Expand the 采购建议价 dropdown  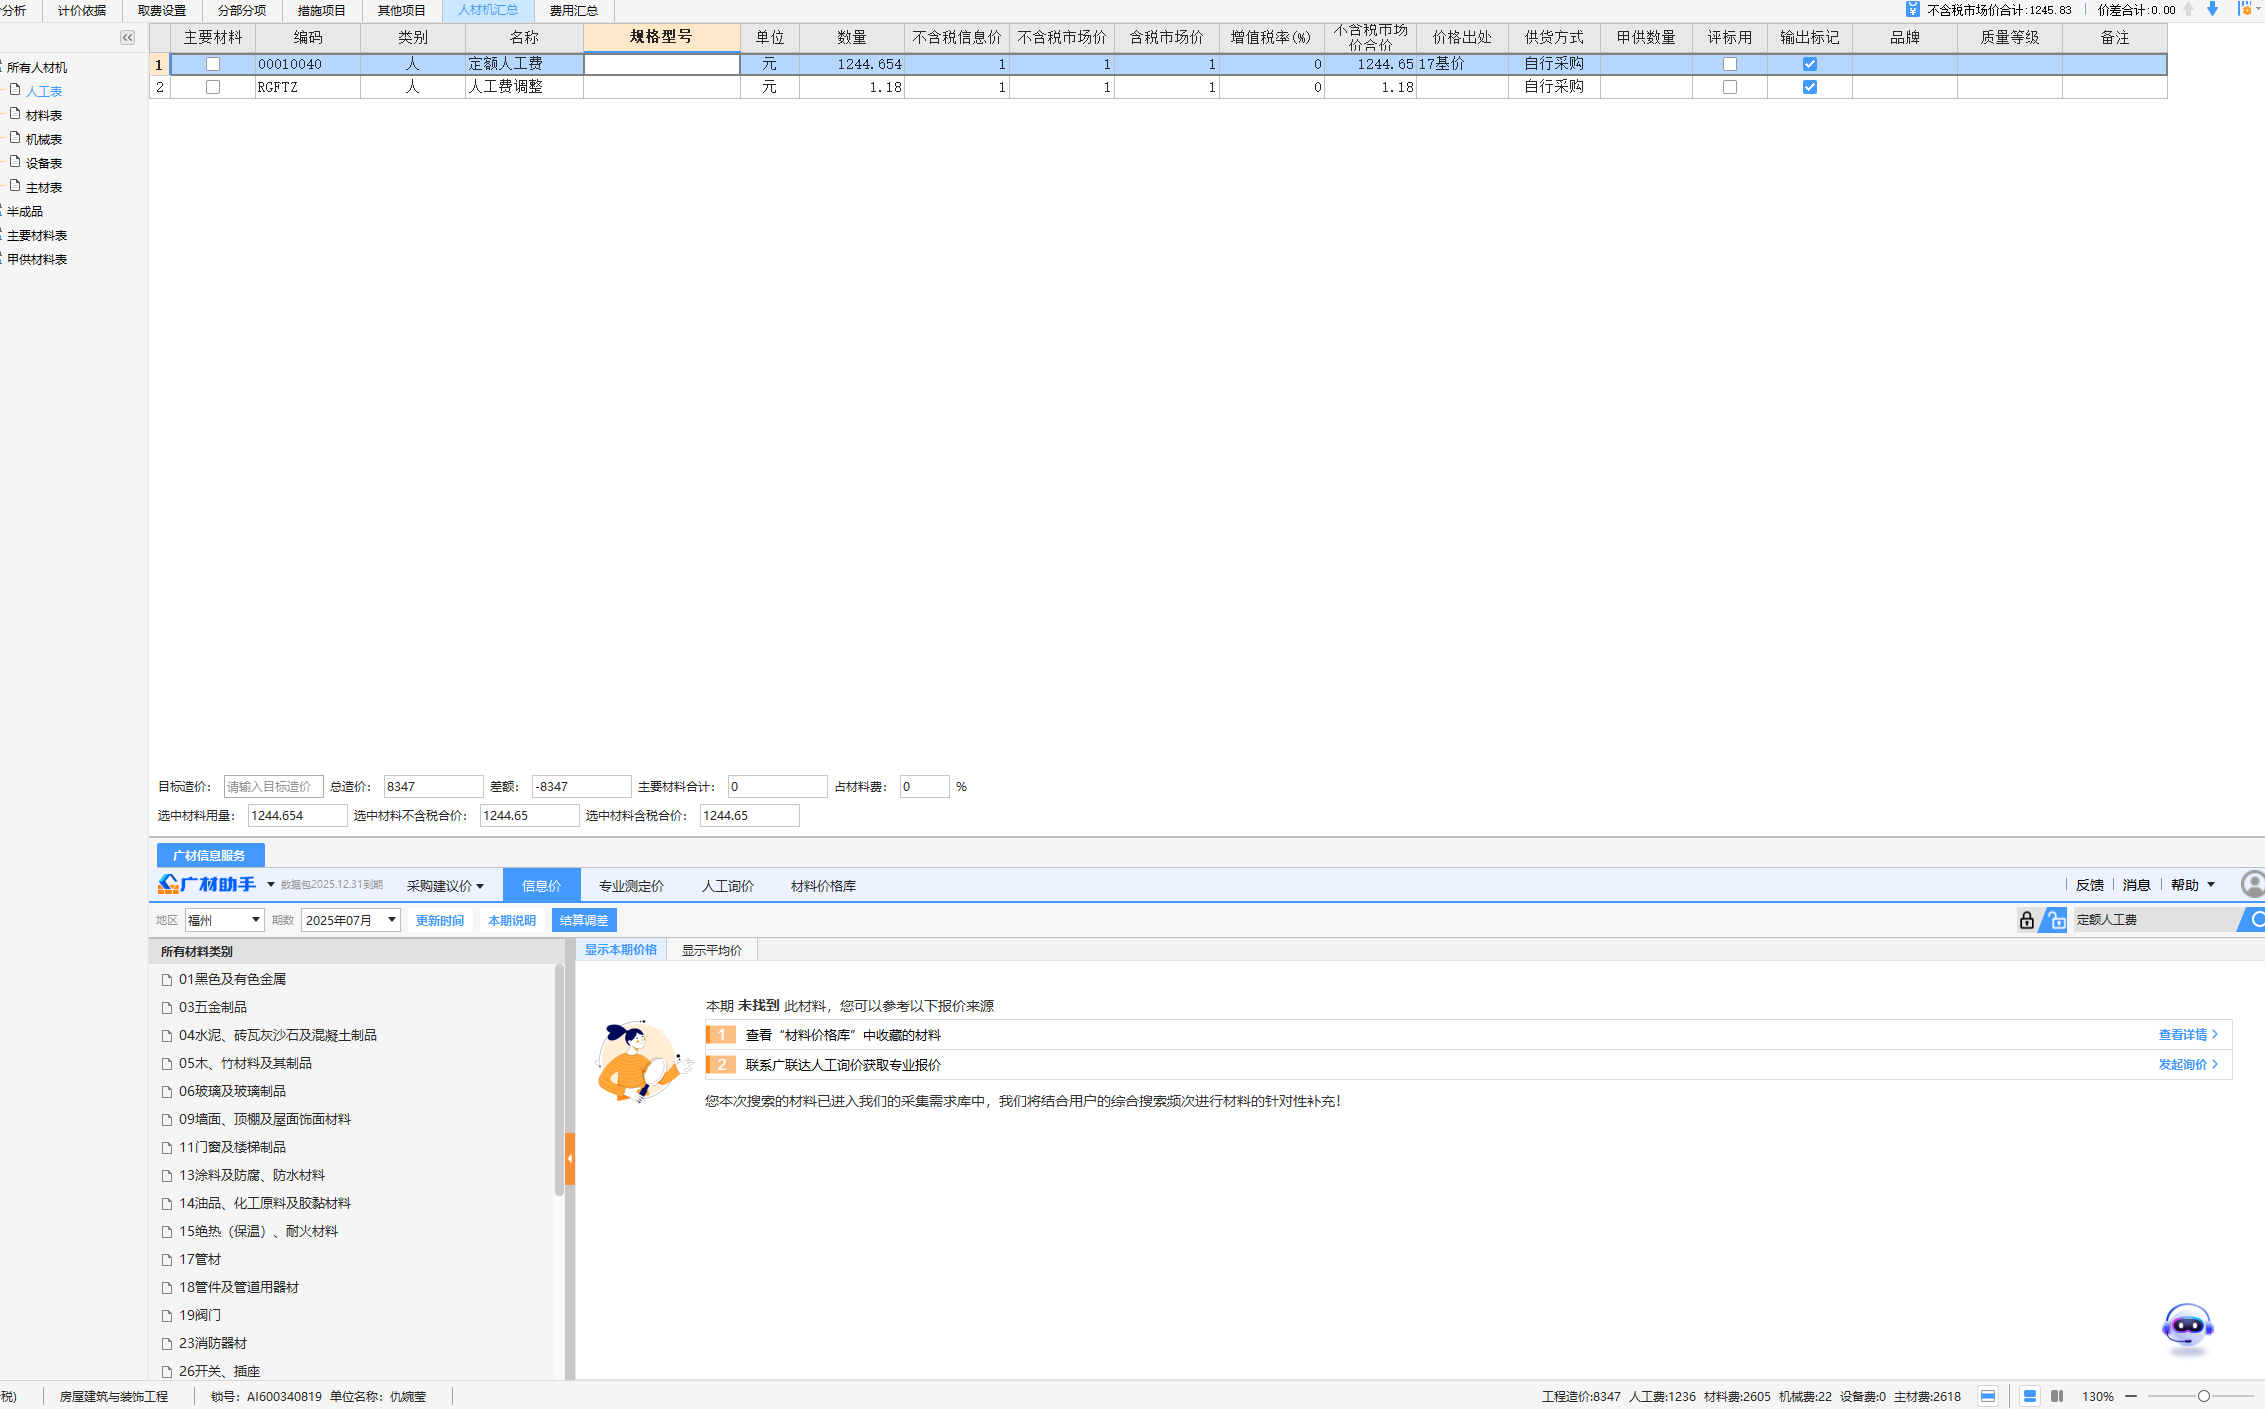pyautogui.click(x=445, y=886)
